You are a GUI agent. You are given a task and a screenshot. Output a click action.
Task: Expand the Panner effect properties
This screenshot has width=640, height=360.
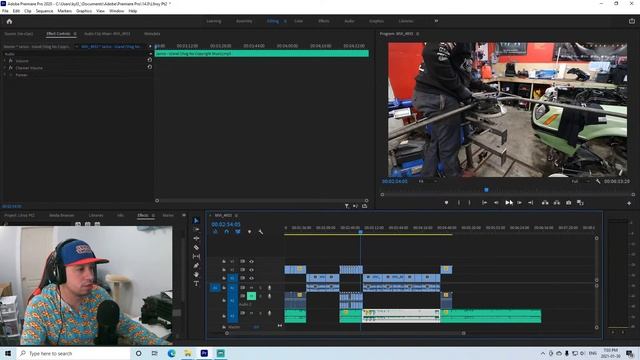pos(5,75)
